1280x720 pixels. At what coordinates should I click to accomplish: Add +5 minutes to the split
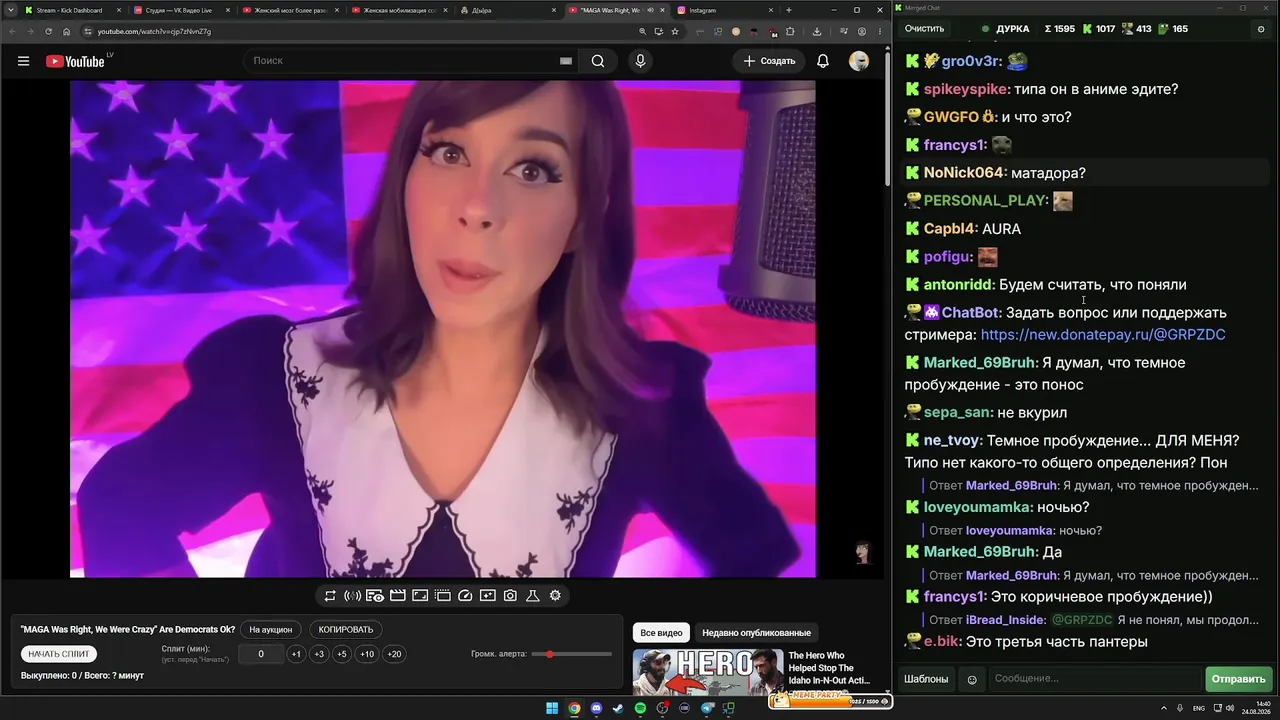(x=342, y=654)
